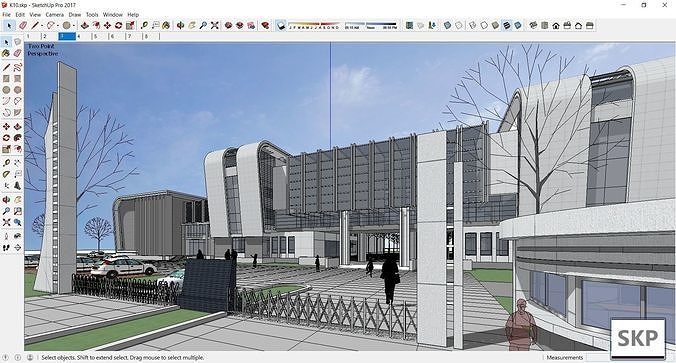
Task: Select the Eraser tool in the top toolbar
Action: coord(22,26)
